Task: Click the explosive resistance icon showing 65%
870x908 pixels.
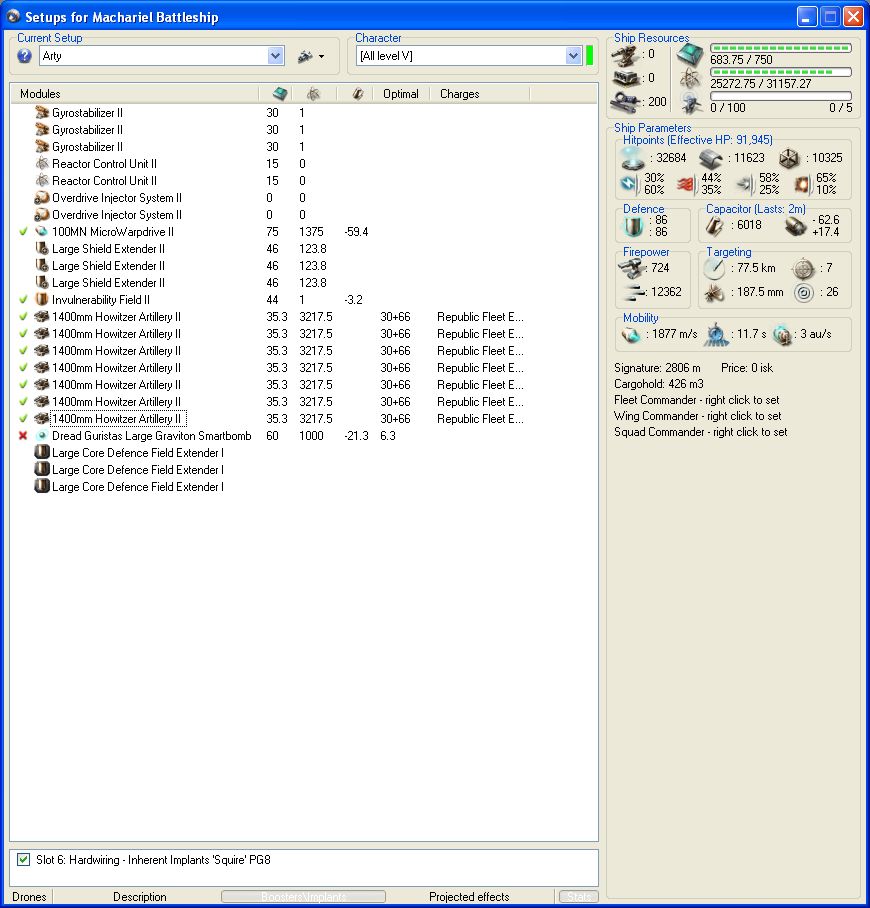Action: [803, 184]
